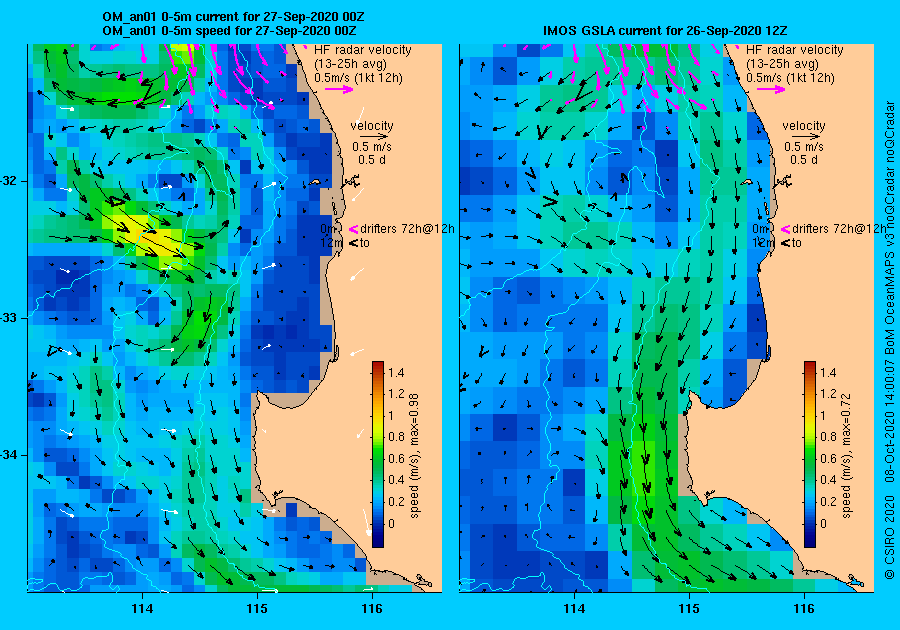
Task: Click the 1.4 tick label on OM_an01 colorbar
Action: [396, 373]
